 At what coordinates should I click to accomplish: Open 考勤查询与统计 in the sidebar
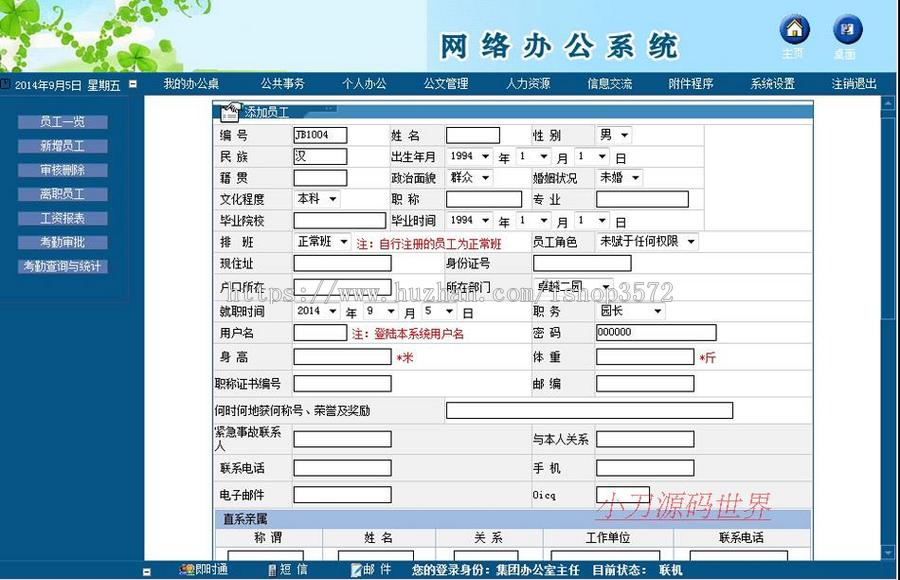tap(63, 267)
